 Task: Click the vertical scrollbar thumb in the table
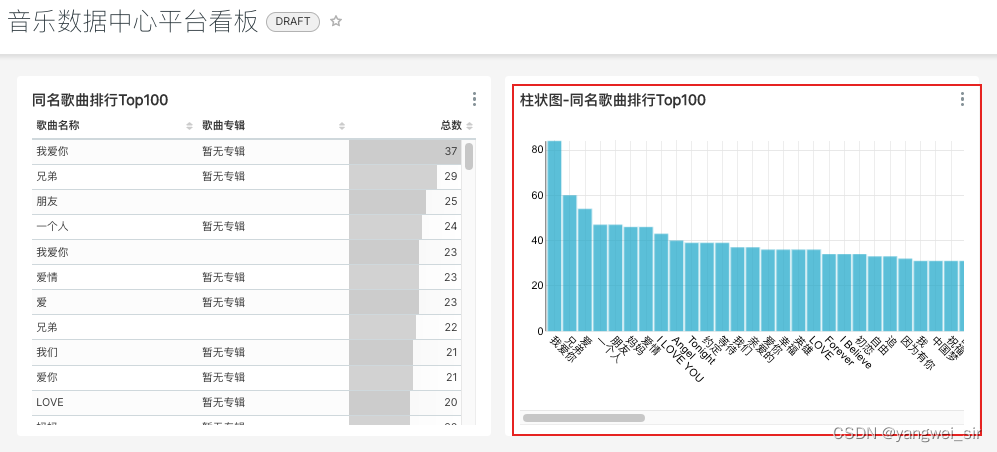pyautogui.click(x=469, y=156)
